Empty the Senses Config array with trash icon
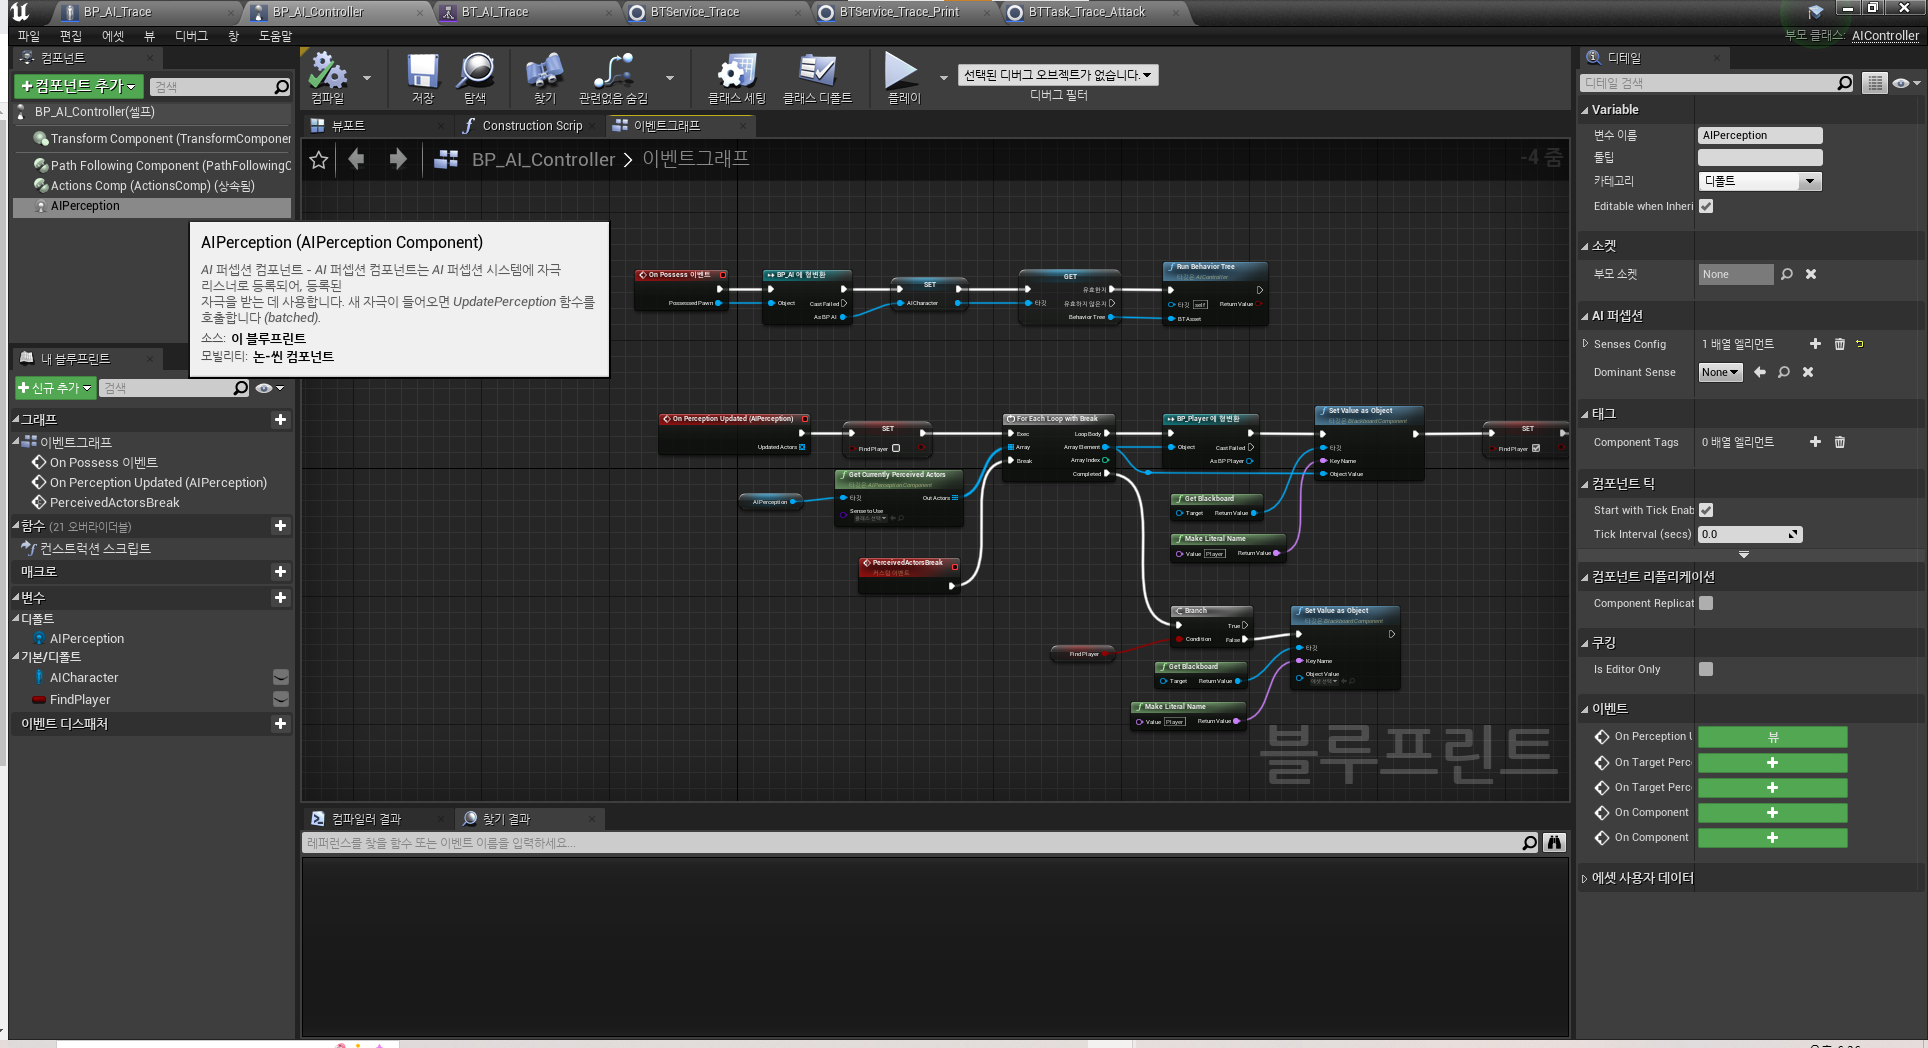1928x1048 pixels. [1840, 344]
